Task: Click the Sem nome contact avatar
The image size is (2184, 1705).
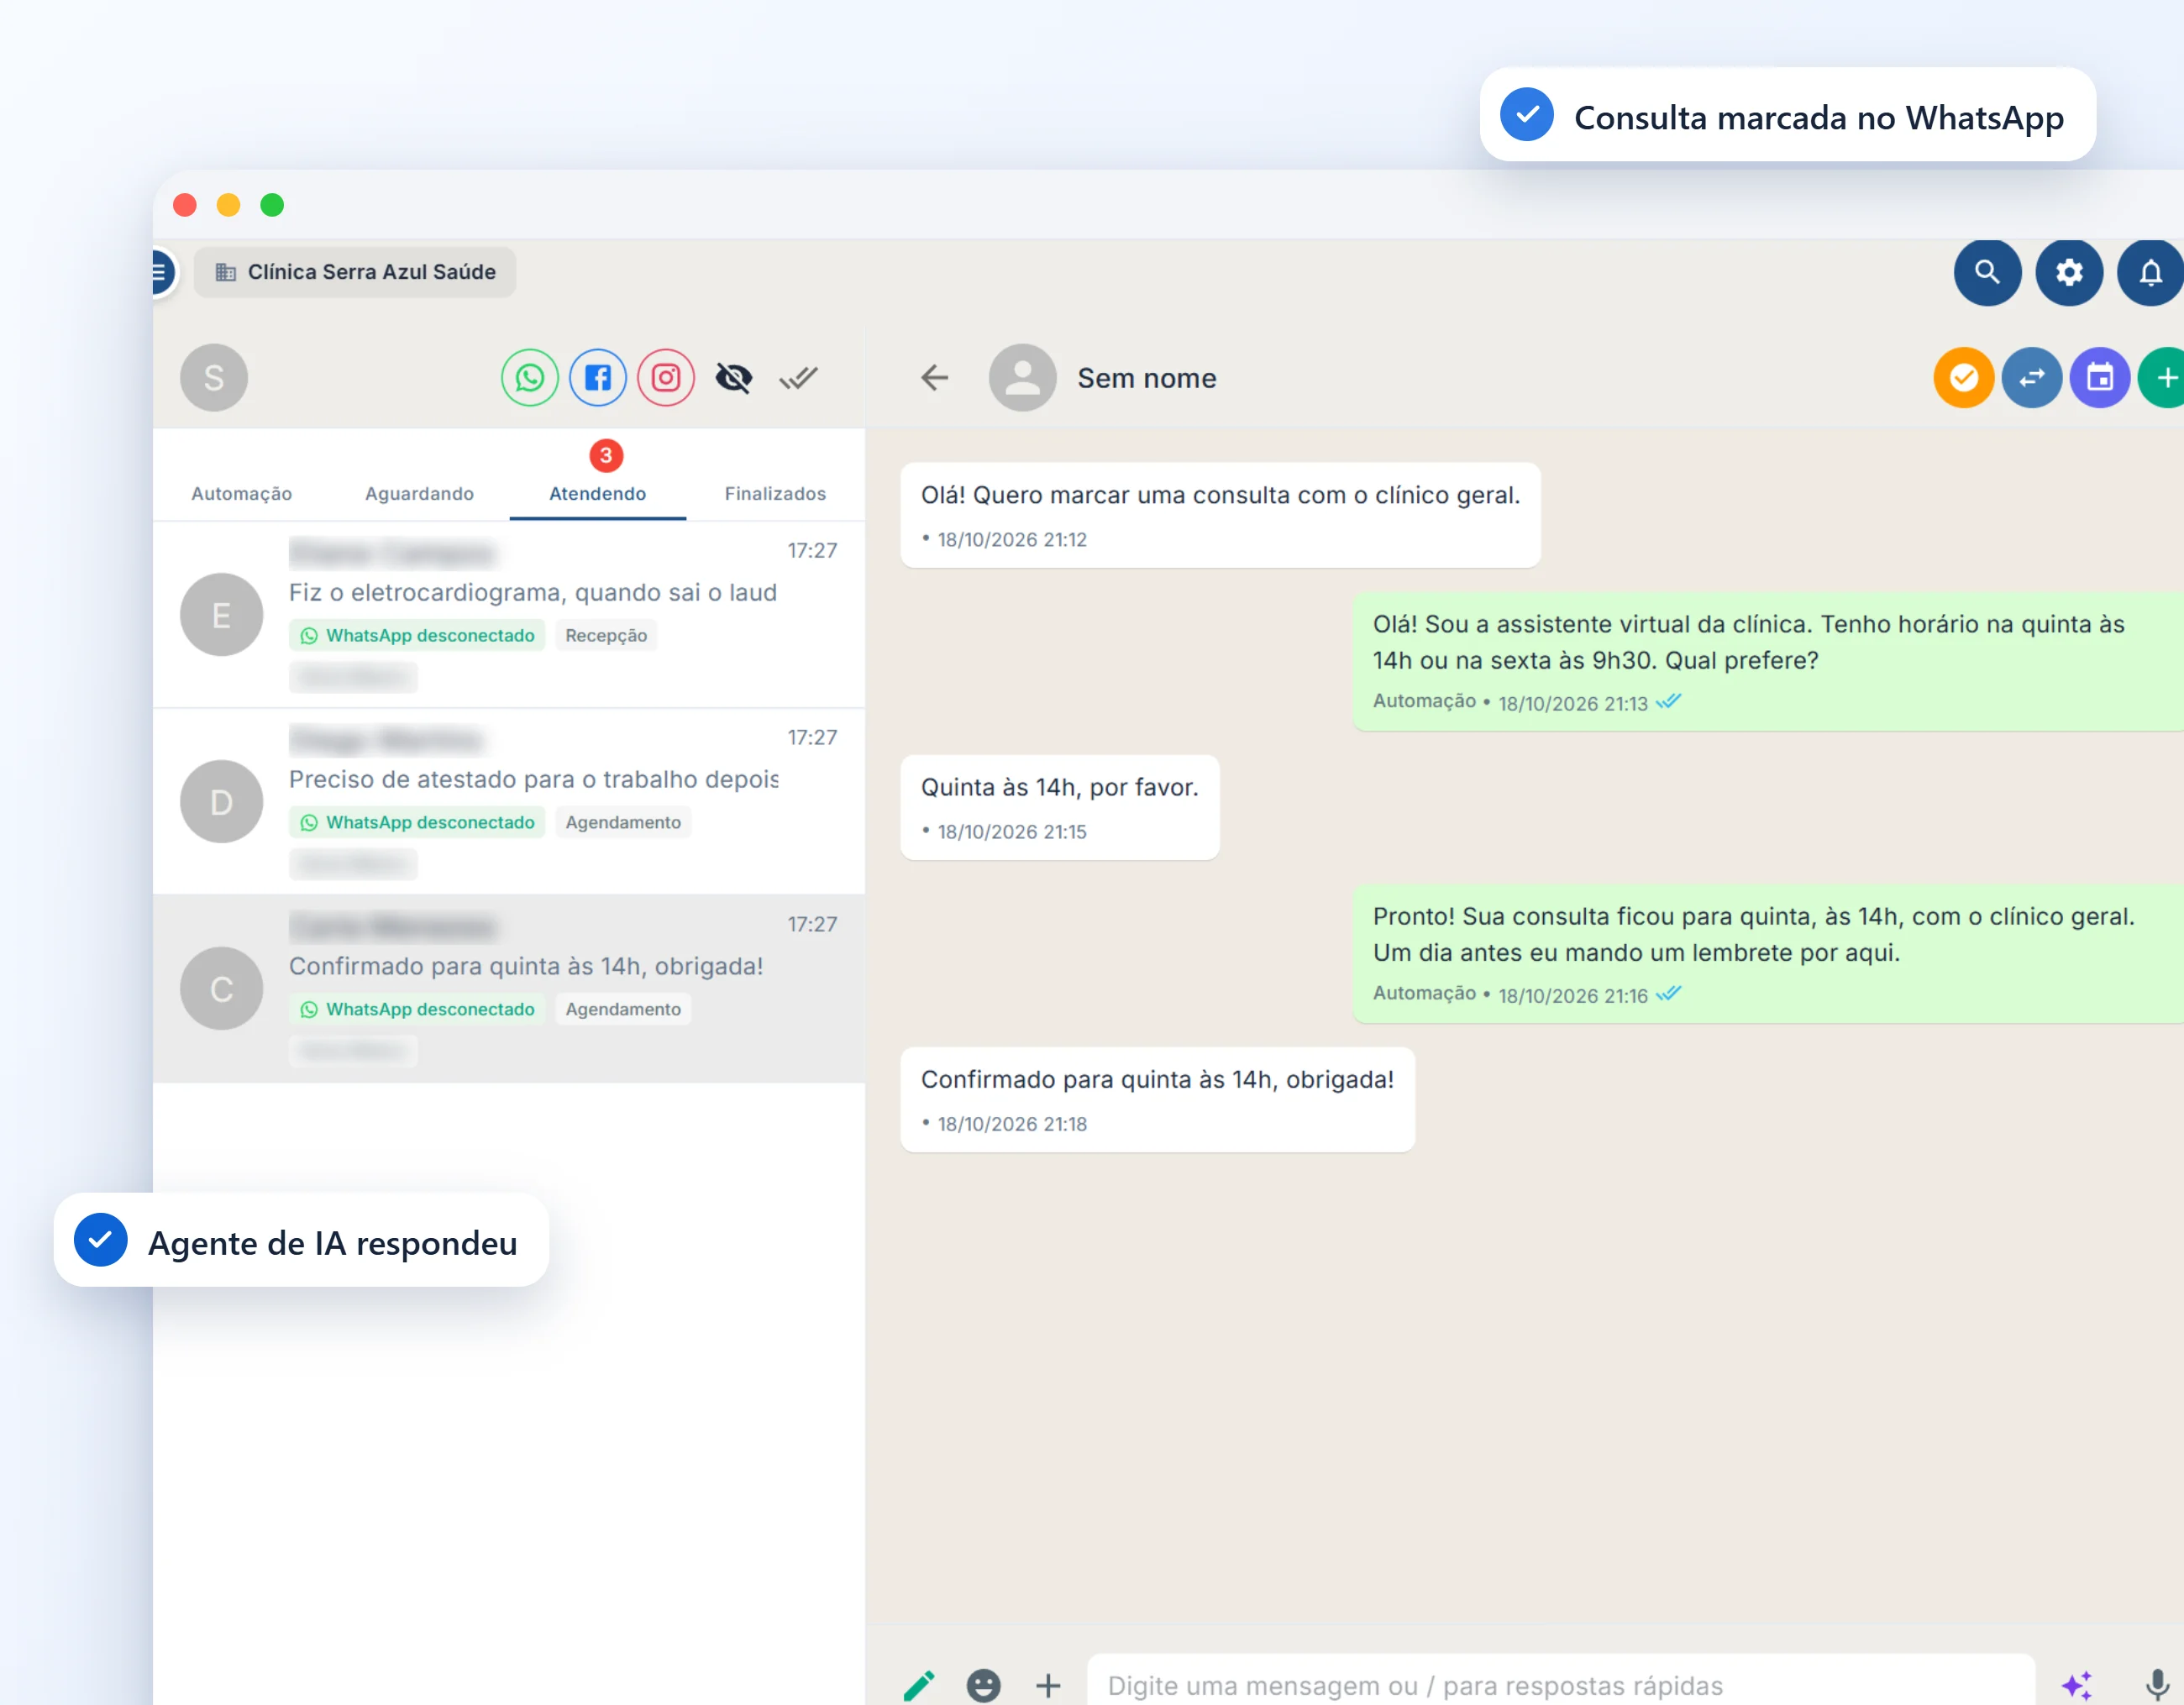Action: pyautogui.click(x=1022, y=378)
